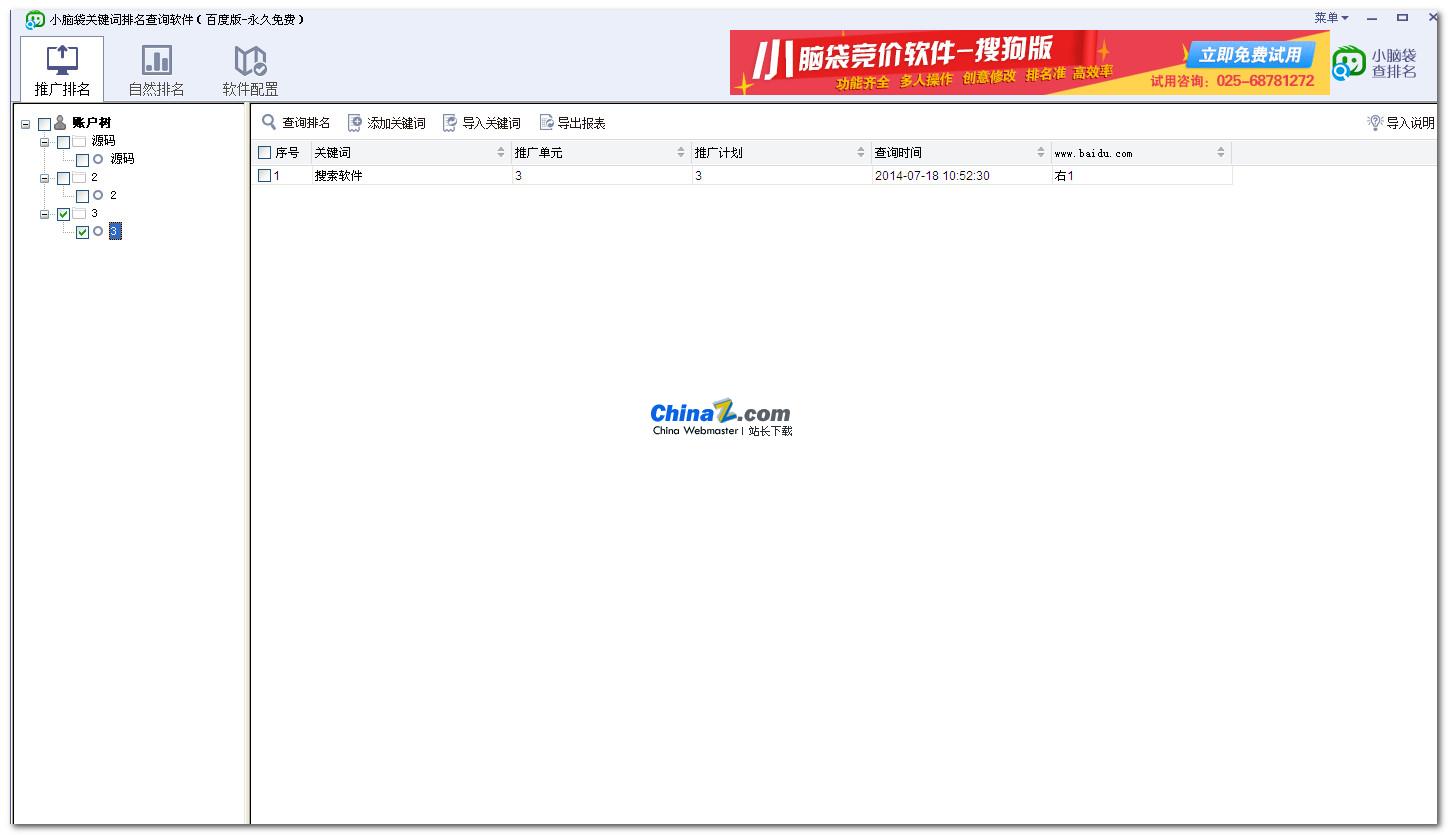Viewport: 1448px width, 835px height.
Task: Click the circle icon beside unit 2
Action: (x=98, y=195)
